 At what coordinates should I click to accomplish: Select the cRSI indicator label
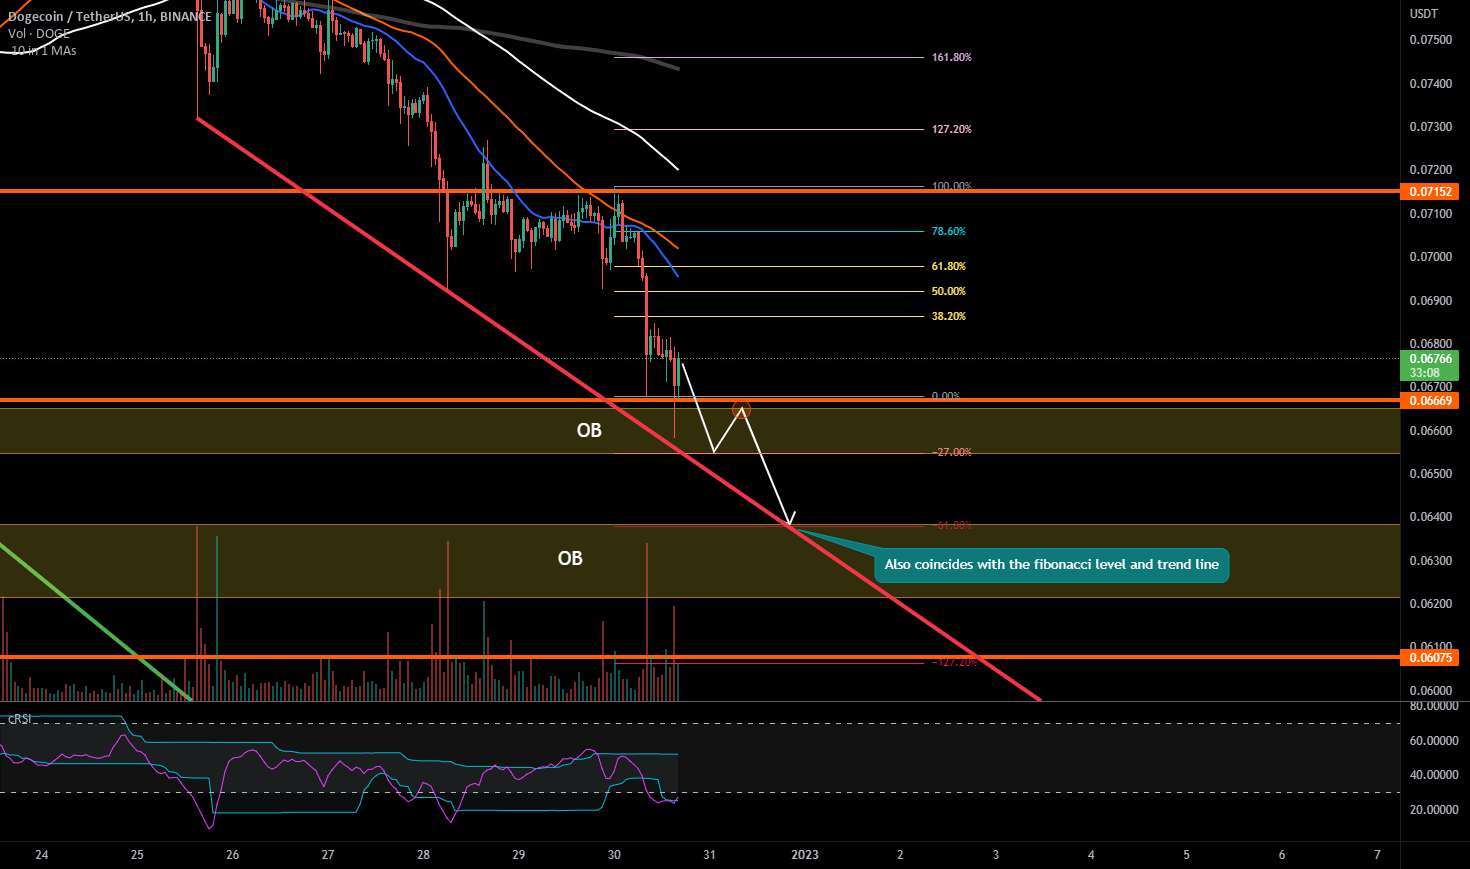pos(19,718)
